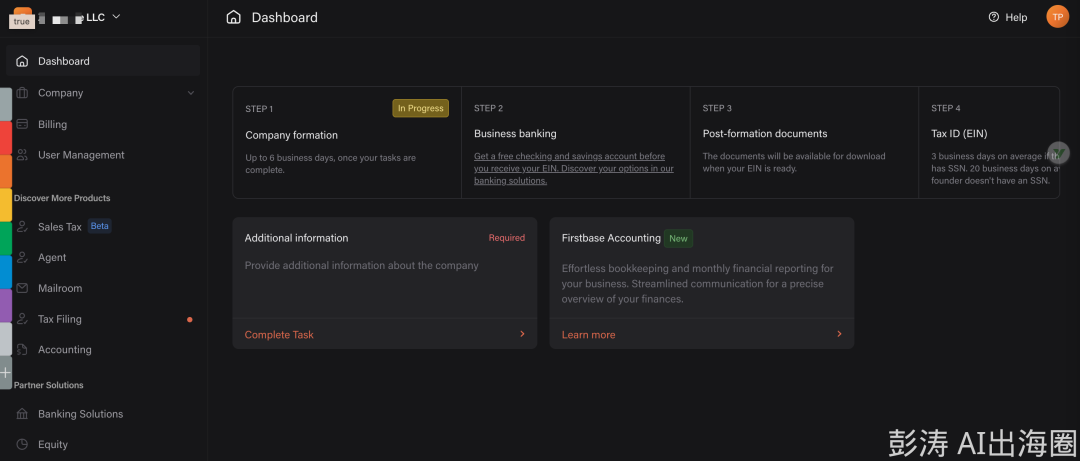Viewport: 1080px width, 461px height.
Task: Click the Equity pie chart icon
Action: coord(22,444)
